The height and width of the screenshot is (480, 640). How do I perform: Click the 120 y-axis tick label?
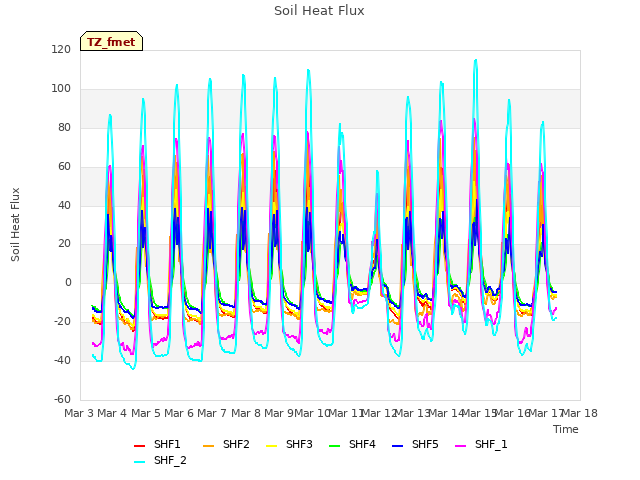61,50
